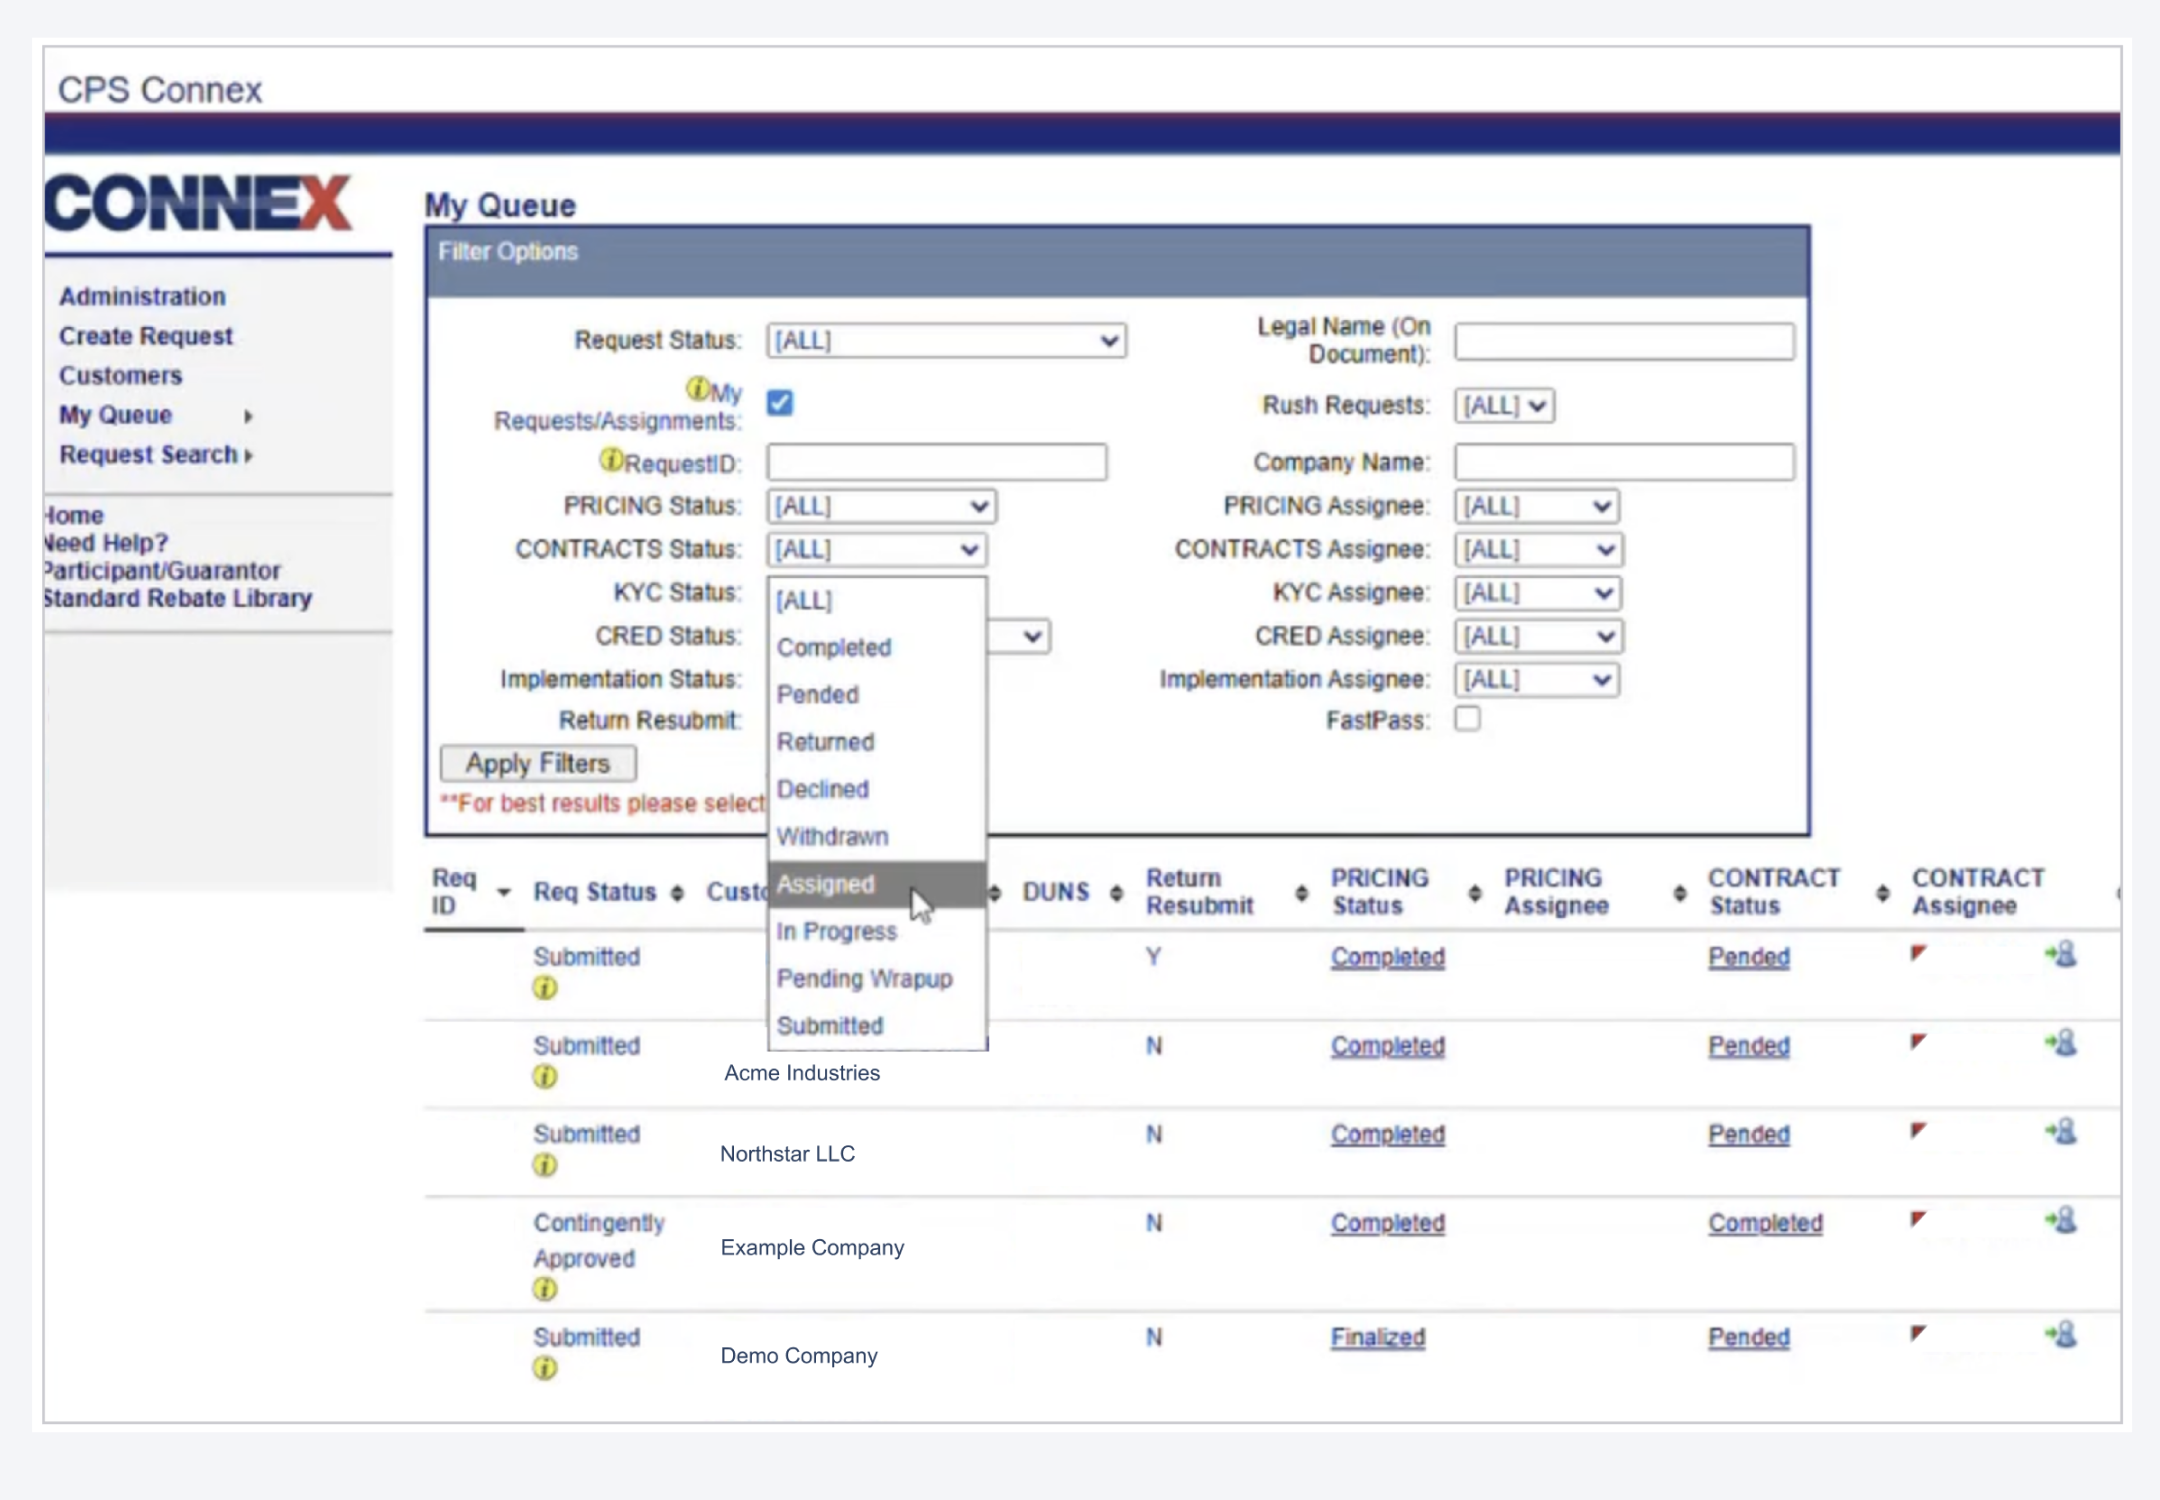Sort by CONTRACT Status column arrows
Viewport: 2160px width, 1500px height.
pos(1883,893)
